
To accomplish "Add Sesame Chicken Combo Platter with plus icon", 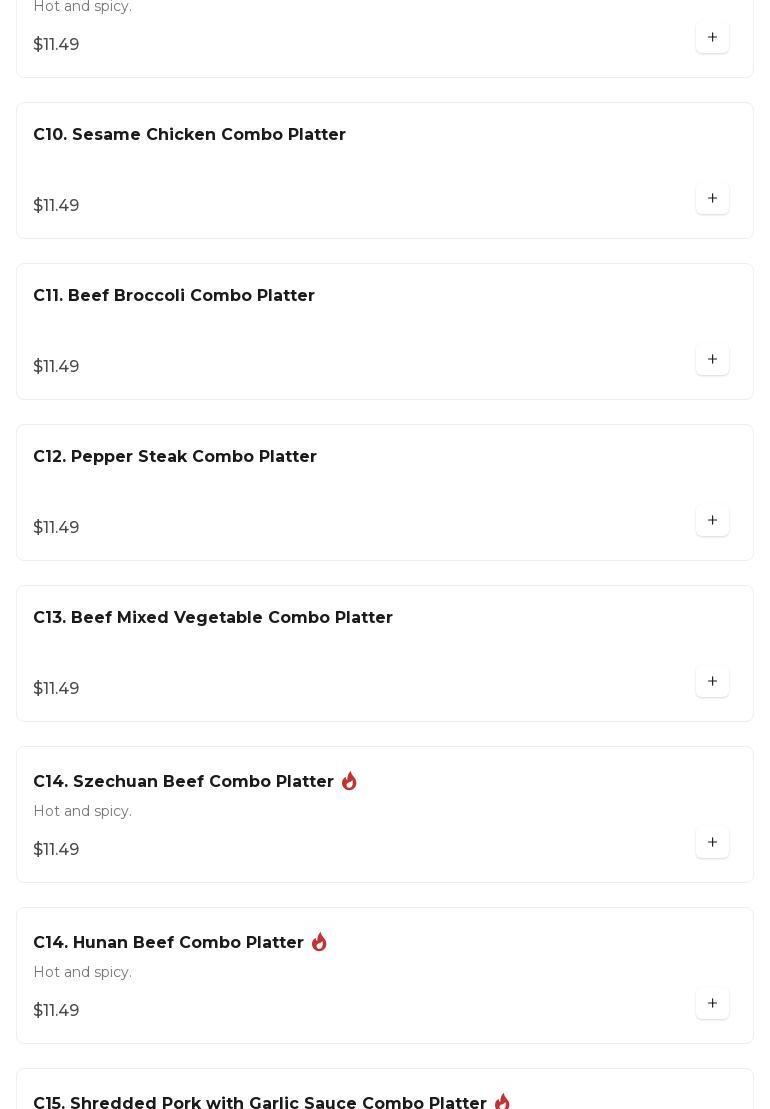I will coord(712,199).
